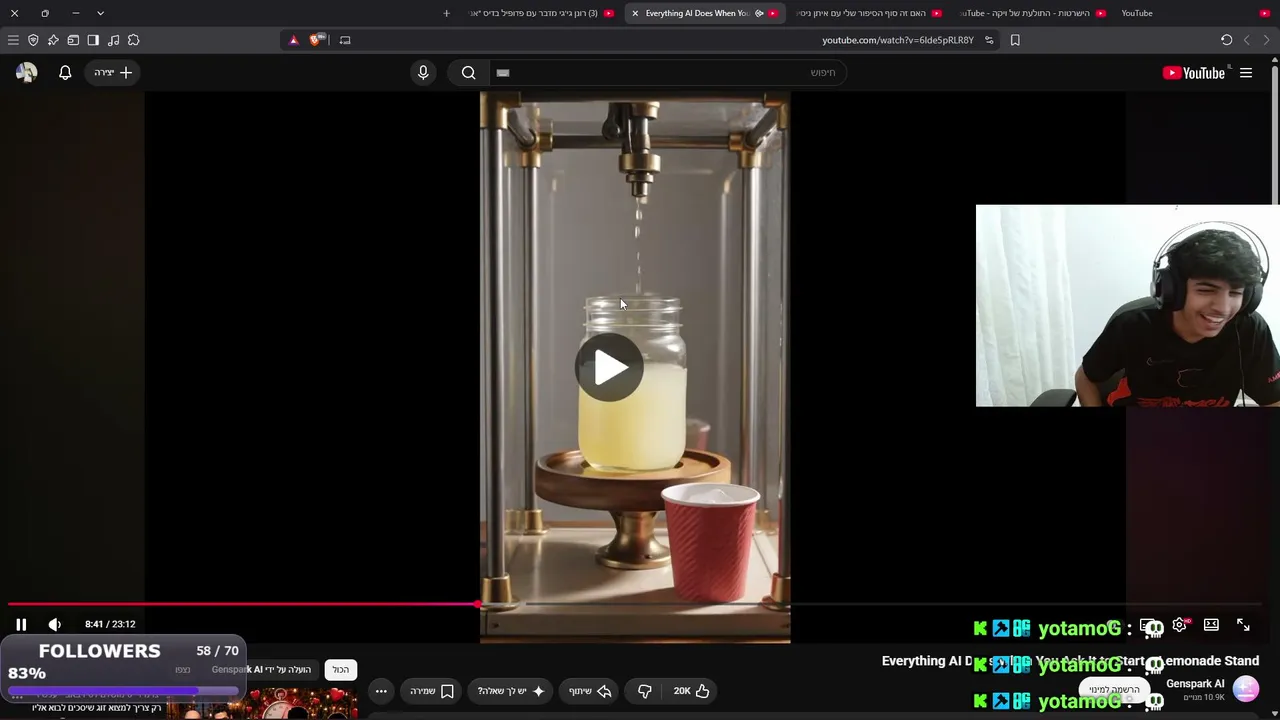This screenshot has width=1280, height=720.
Task: Subscribe with the 'הרשמה למינוי' button
Action: [x=1114, y=690]
